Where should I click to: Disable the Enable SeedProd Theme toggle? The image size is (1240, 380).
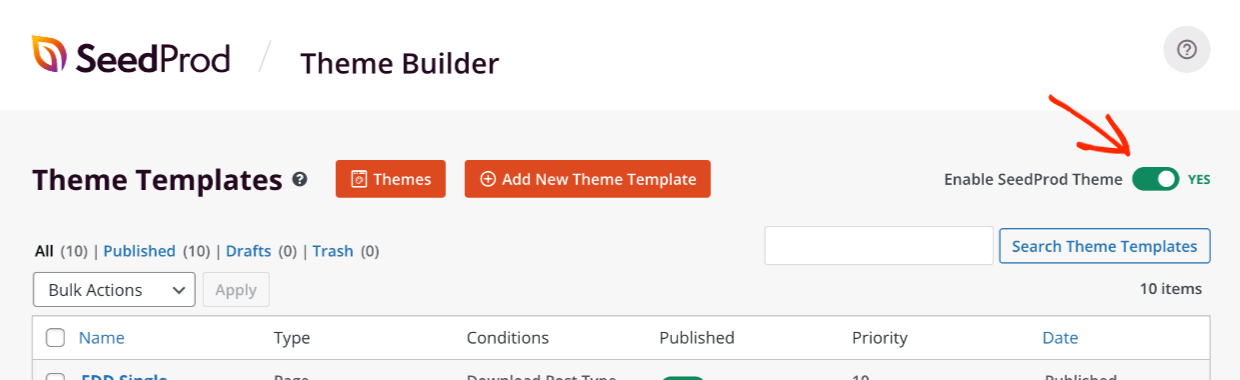1156,180
